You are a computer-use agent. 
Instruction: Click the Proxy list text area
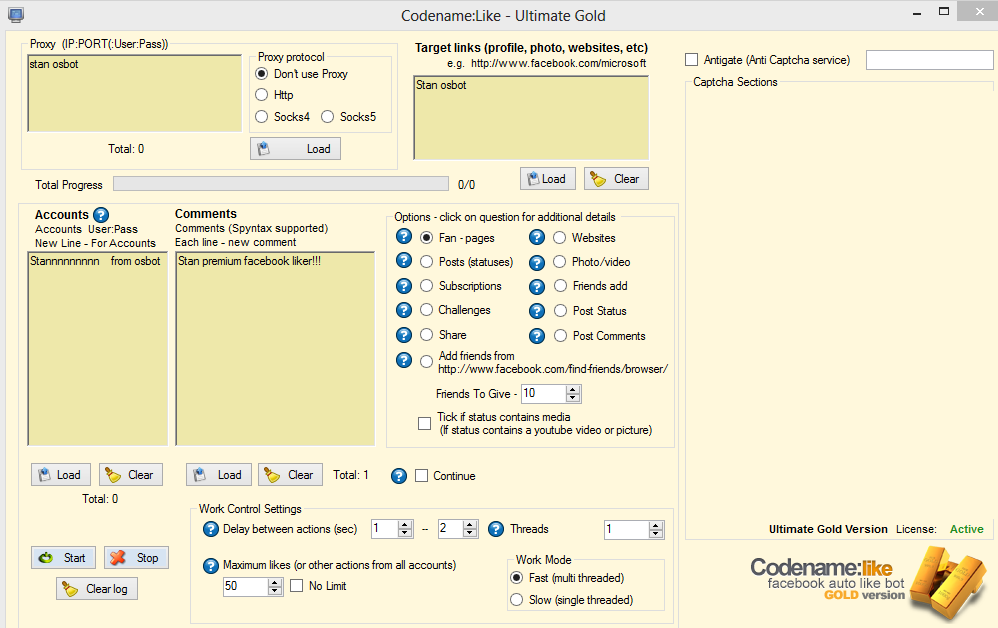[x=135, y=93]
